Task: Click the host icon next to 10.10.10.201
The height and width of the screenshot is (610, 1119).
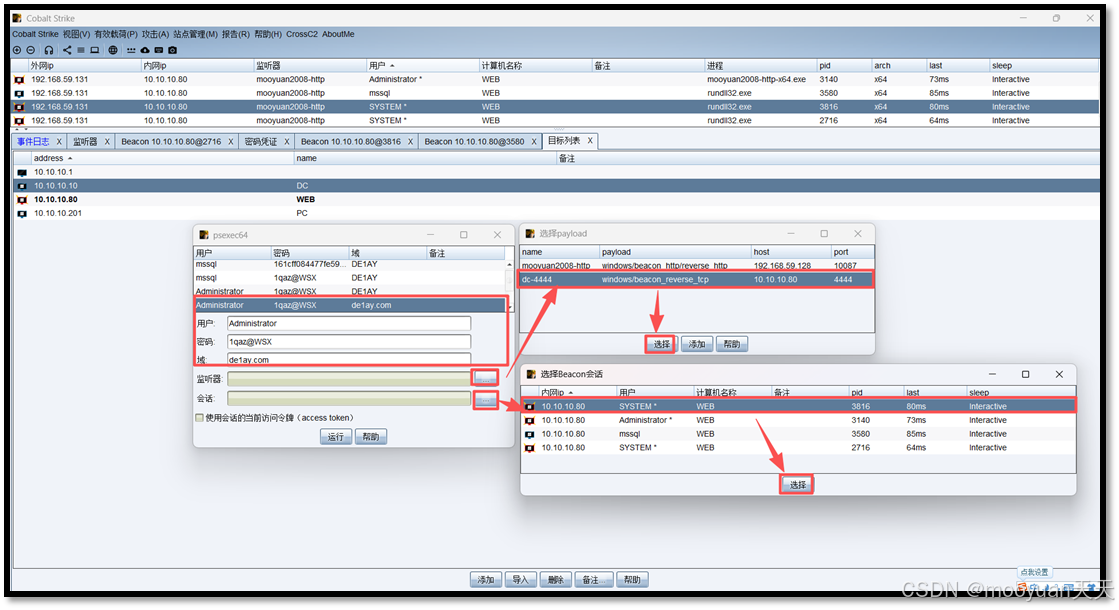Action: tap(22, 213)
